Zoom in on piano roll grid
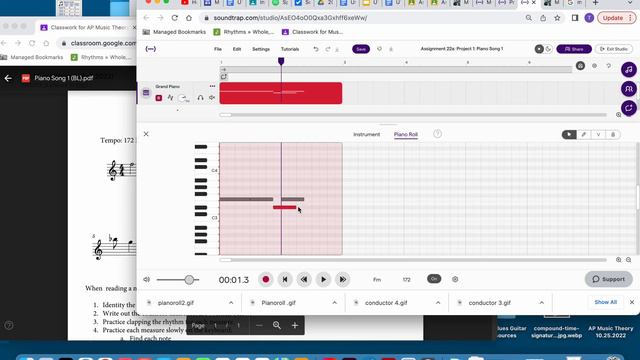The image size is (640, 360). [x=619, y=260]
